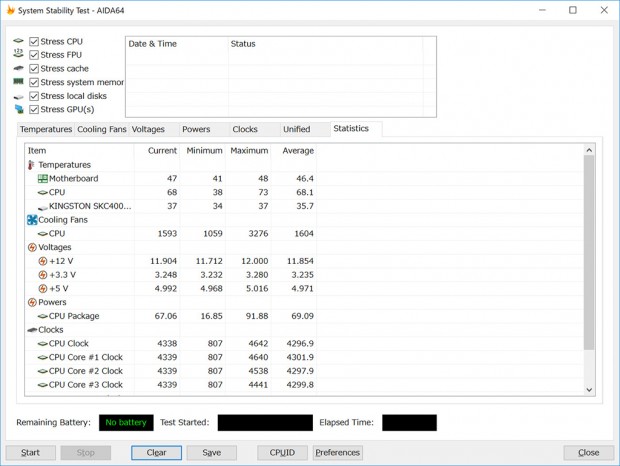This screenshot has width=620, height=466.
Task: Toggle the Stress system memory checkbox
Action: pyautogui.click(x=34, y=82)
